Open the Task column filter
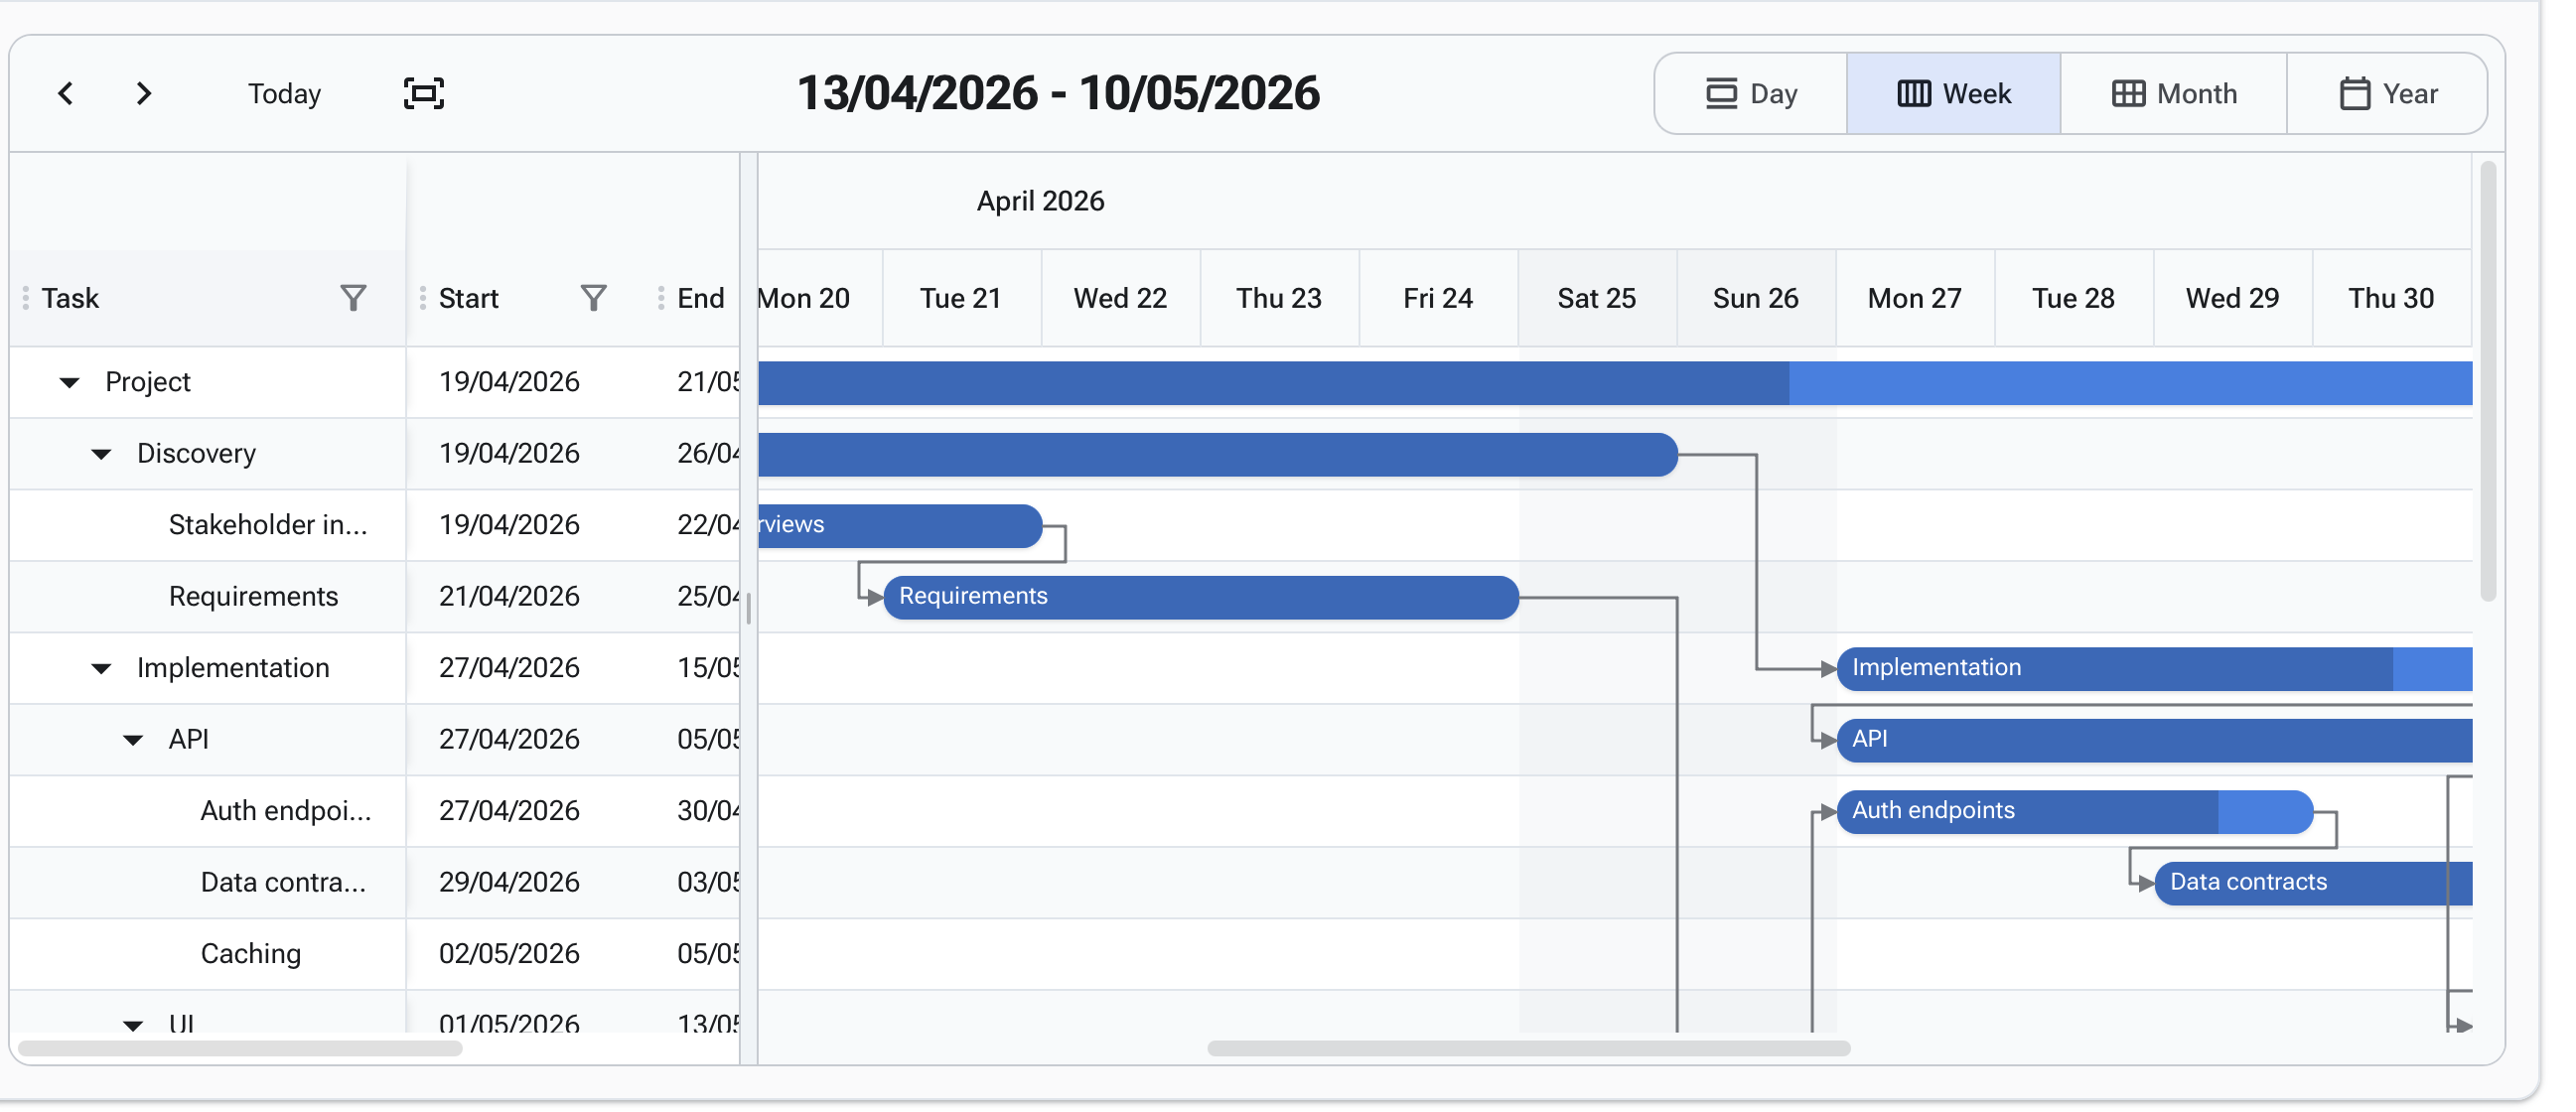This screenshot has height=1112, width=2576. 353,298
